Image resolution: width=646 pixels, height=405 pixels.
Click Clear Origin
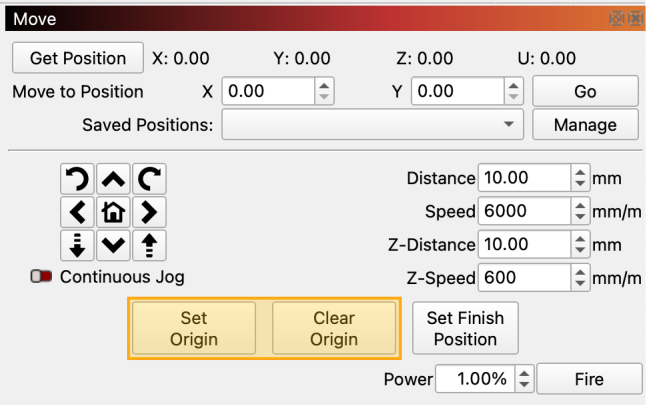coord(334,328)
